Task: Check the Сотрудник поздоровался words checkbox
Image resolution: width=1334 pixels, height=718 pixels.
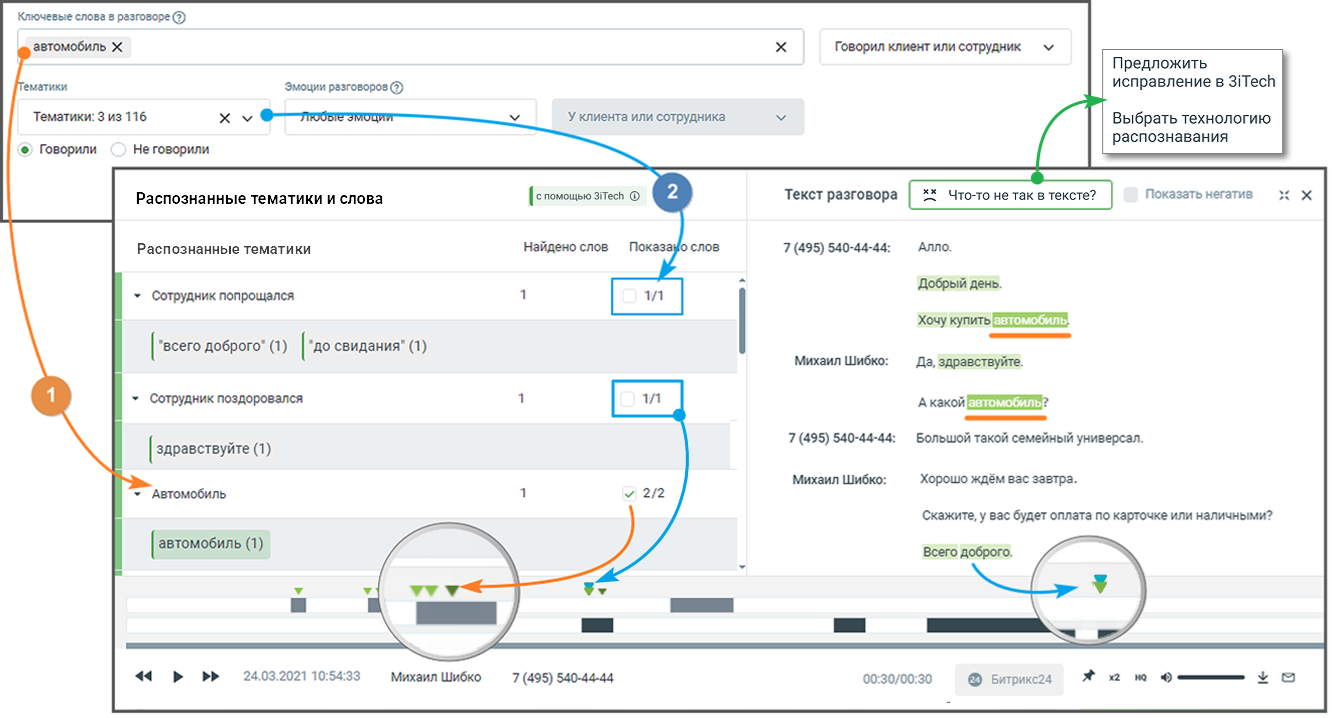Action: click(x=628, y=399)
